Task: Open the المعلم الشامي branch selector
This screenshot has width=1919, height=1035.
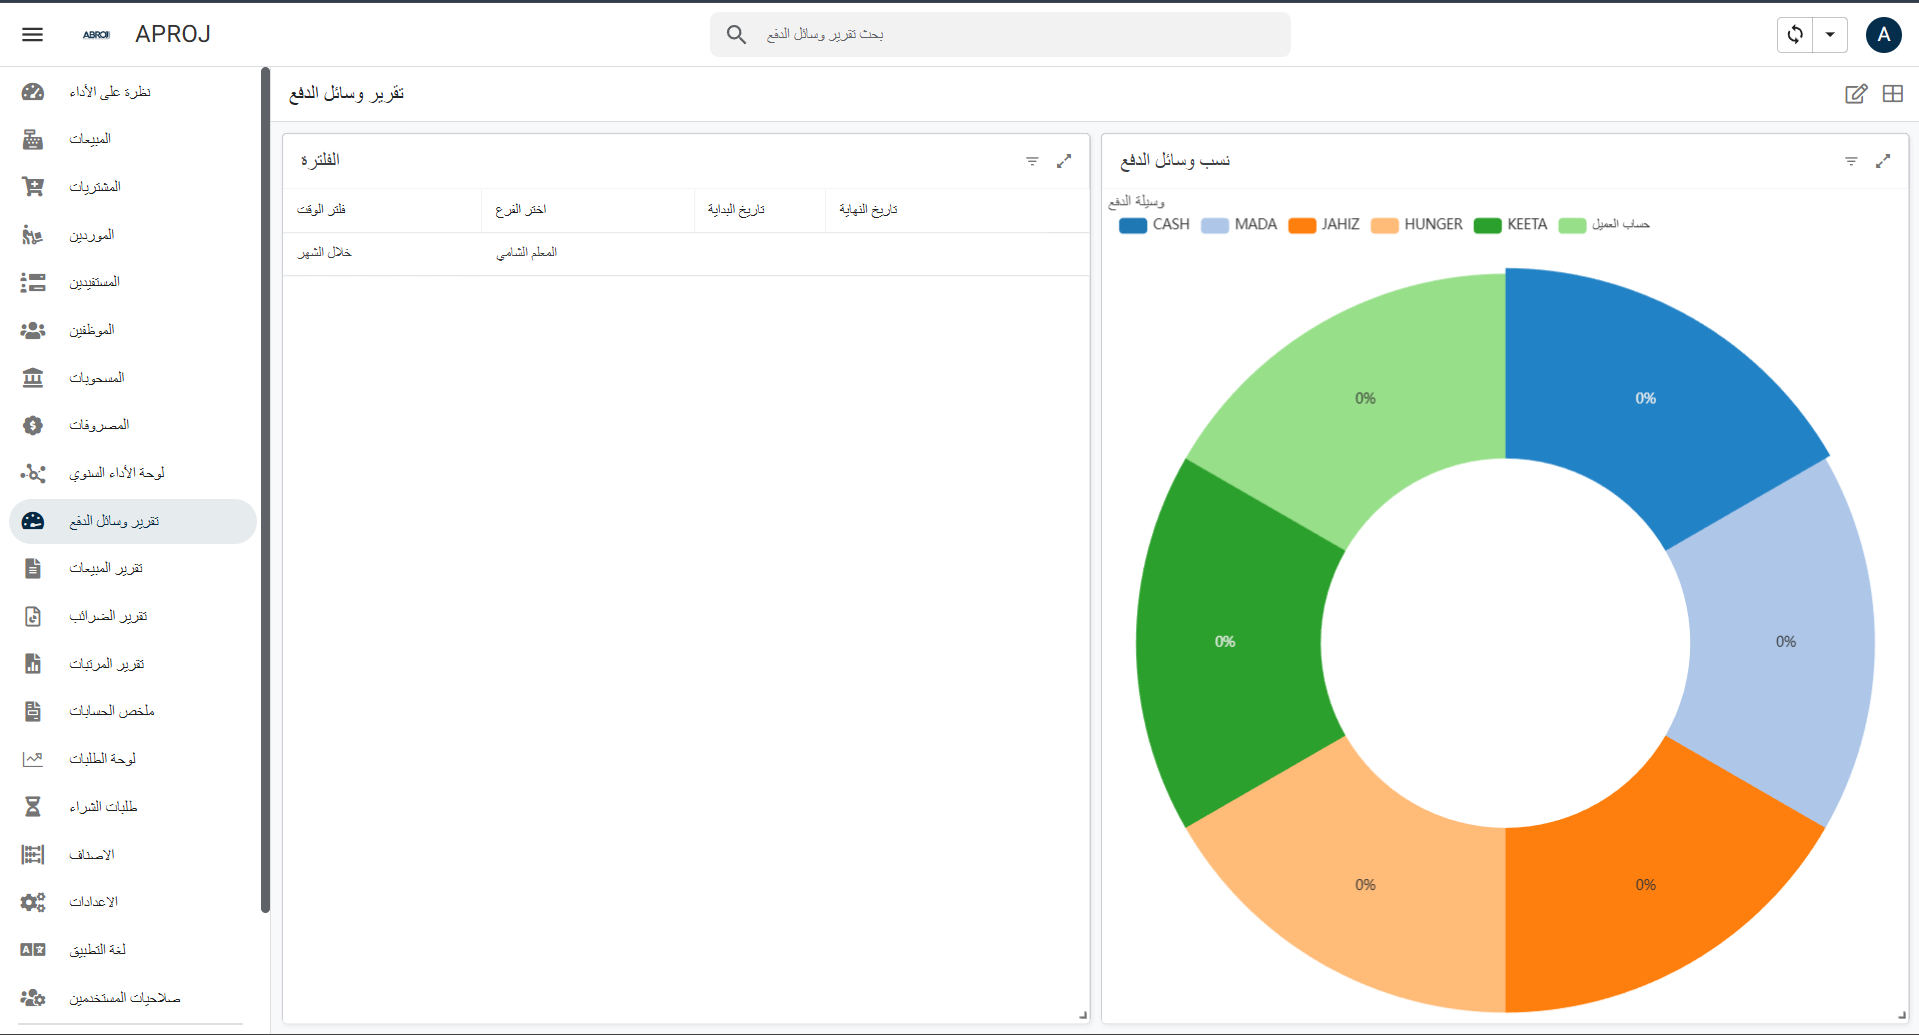Action: coord(527,253)
